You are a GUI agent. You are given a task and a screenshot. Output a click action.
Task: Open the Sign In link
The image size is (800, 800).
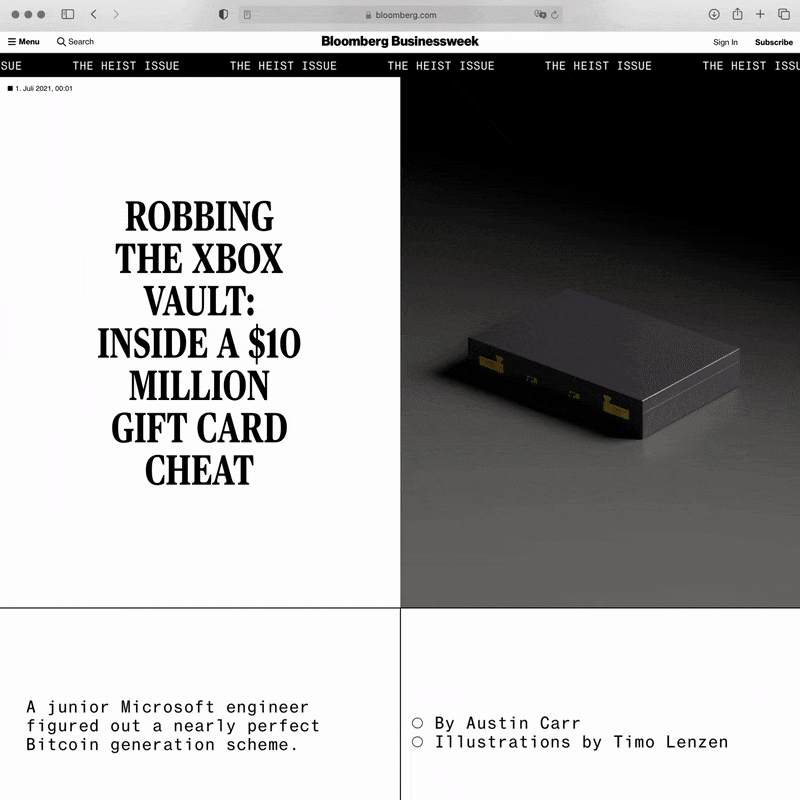(725, 42)
